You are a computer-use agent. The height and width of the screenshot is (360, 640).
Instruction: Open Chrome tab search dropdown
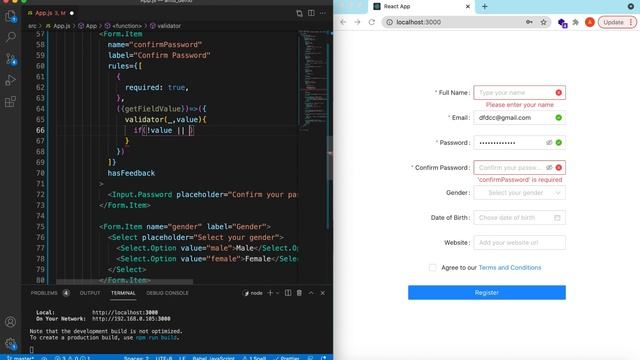[x=631, y=7]
